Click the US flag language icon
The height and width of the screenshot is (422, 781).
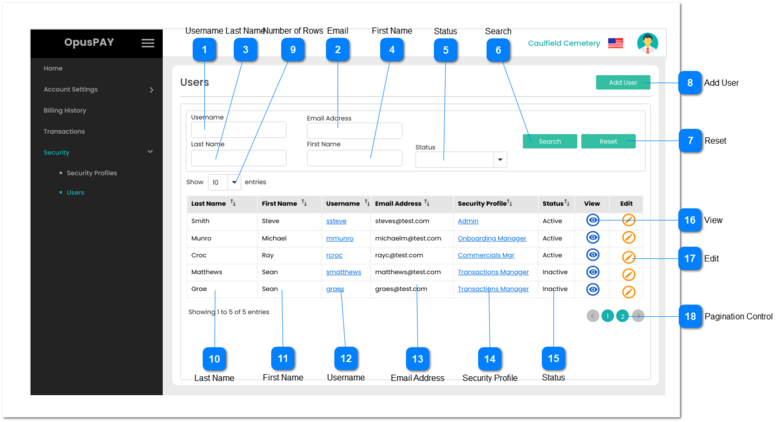tap(615, 44)
